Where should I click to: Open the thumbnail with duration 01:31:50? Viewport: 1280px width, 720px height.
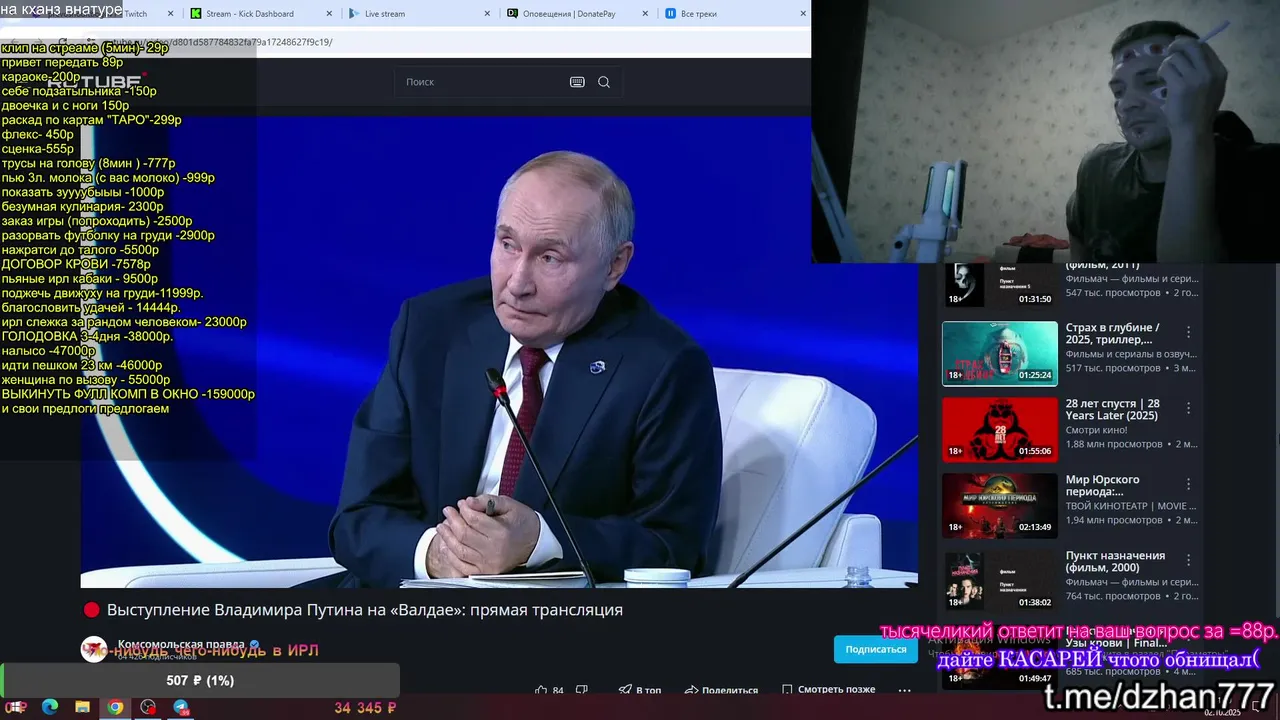[999, 284]
